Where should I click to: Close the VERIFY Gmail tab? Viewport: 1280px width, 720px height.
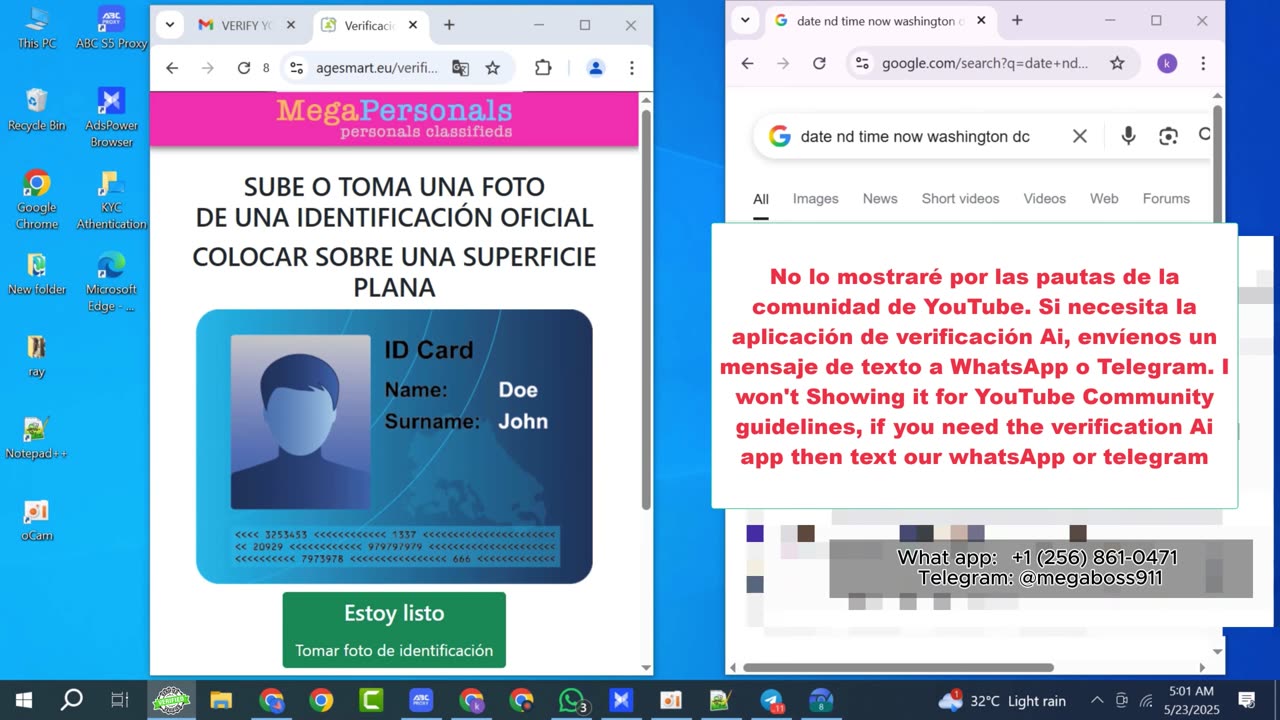pos(291,25)
